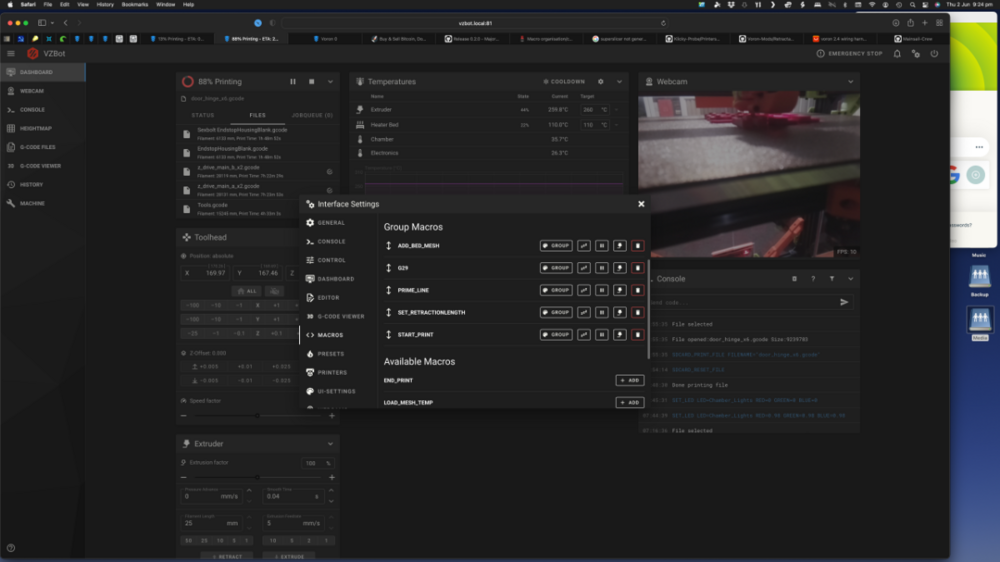Toggle SET_RETRACTIONLENGTH visibility while paused

601,313
